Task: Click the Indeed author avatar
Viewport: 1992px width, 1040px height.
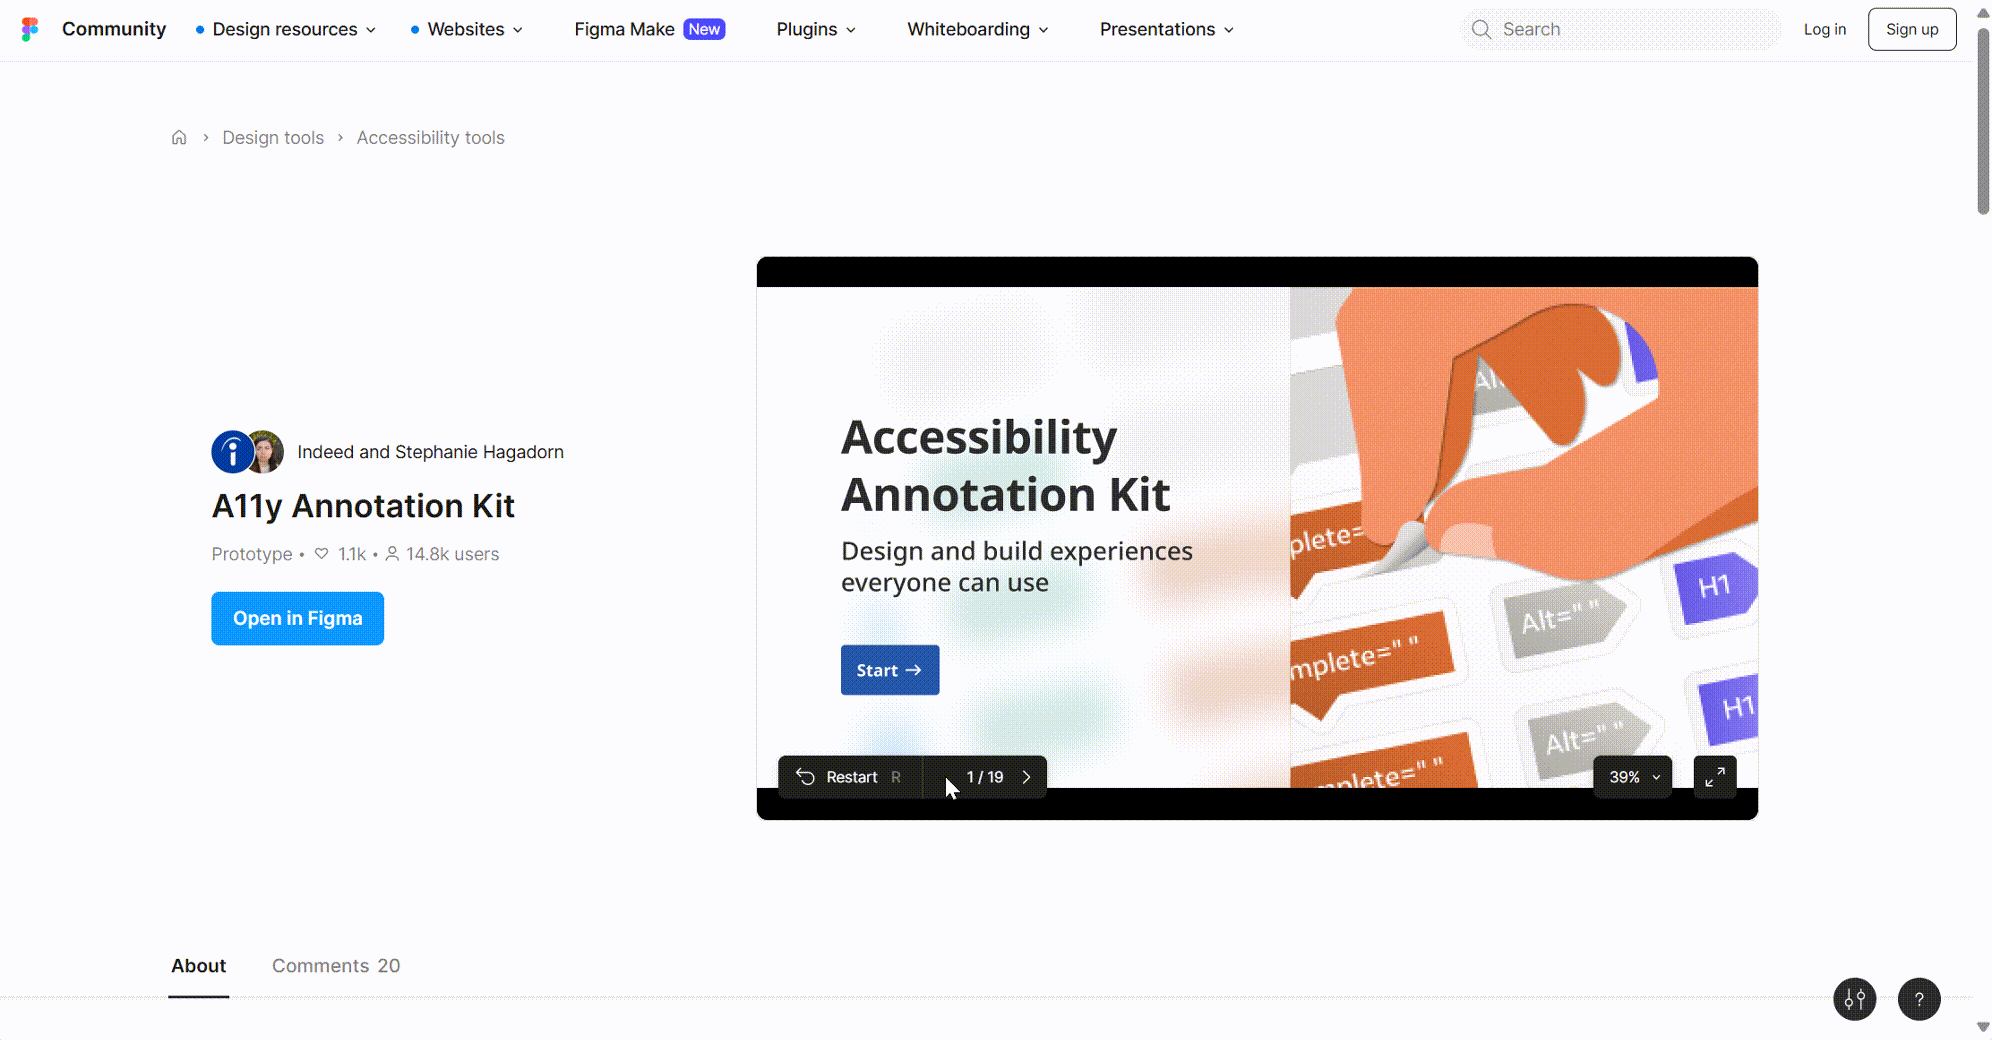Action: pos(231,452)
